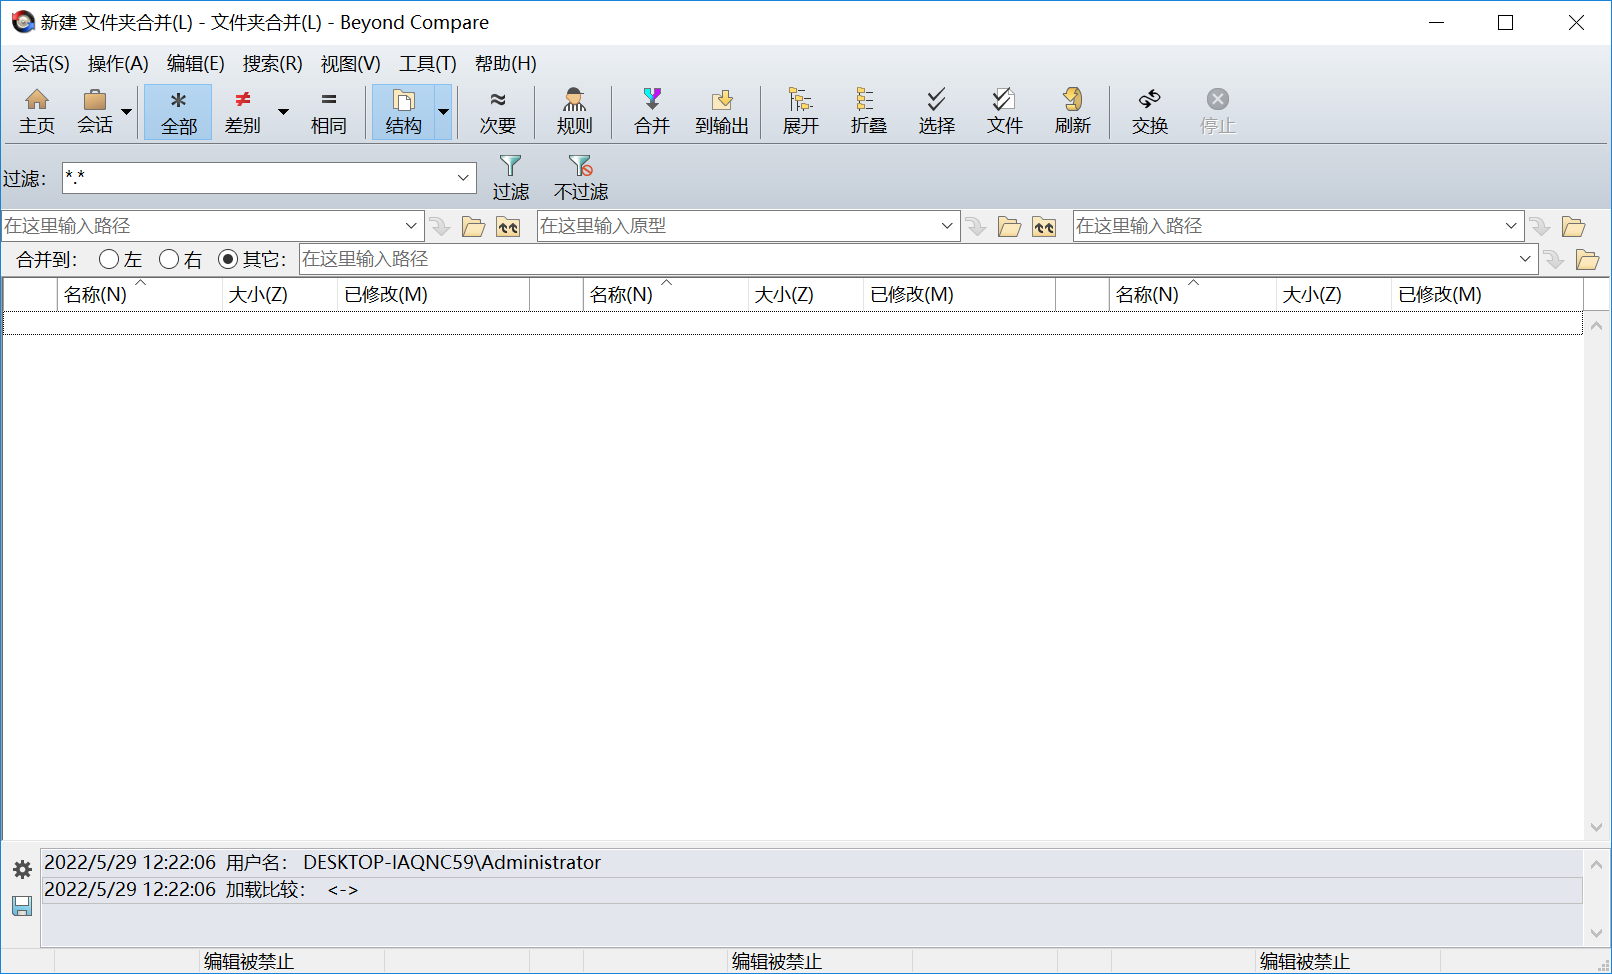Open the 会话(S) menu
1612x974 pixels.
click(41, 64)
